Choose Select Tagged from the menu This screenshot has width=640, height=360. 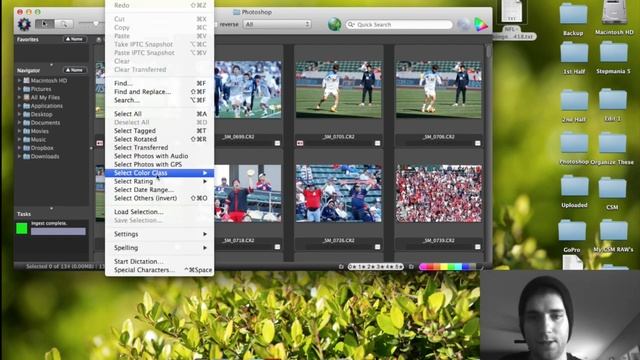pos(160,131)
